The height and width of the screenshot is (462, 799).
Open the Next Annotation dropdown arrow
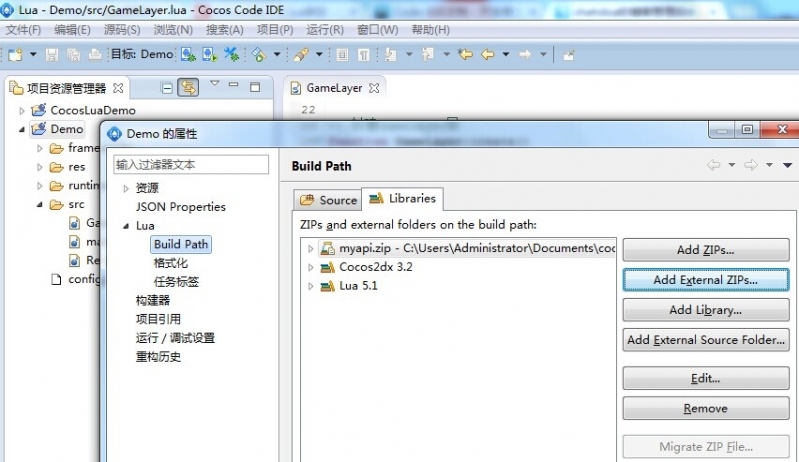tap(409, 54)
